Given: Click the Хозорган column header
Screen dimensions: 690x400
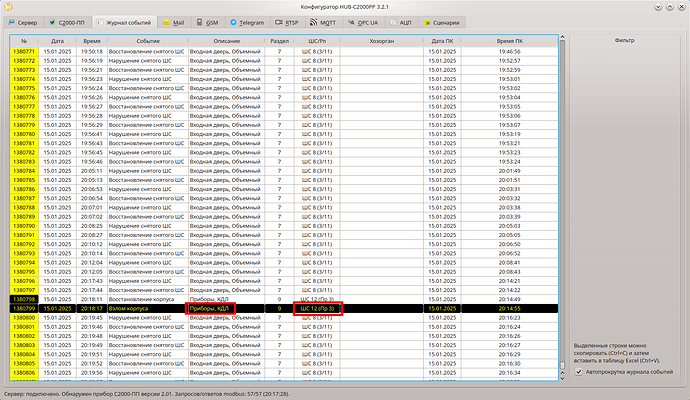Looking at the screenshot, I should coord(382,40).
